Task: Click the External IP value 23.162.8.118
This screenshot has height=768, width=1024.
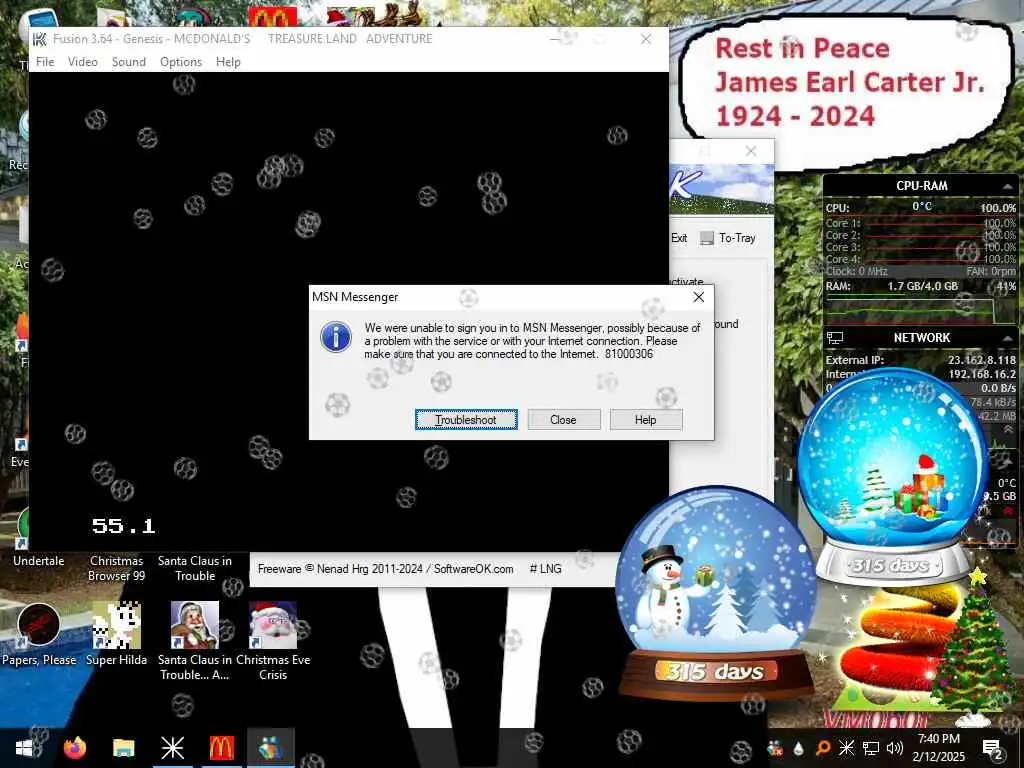Action: click(982, 360)
